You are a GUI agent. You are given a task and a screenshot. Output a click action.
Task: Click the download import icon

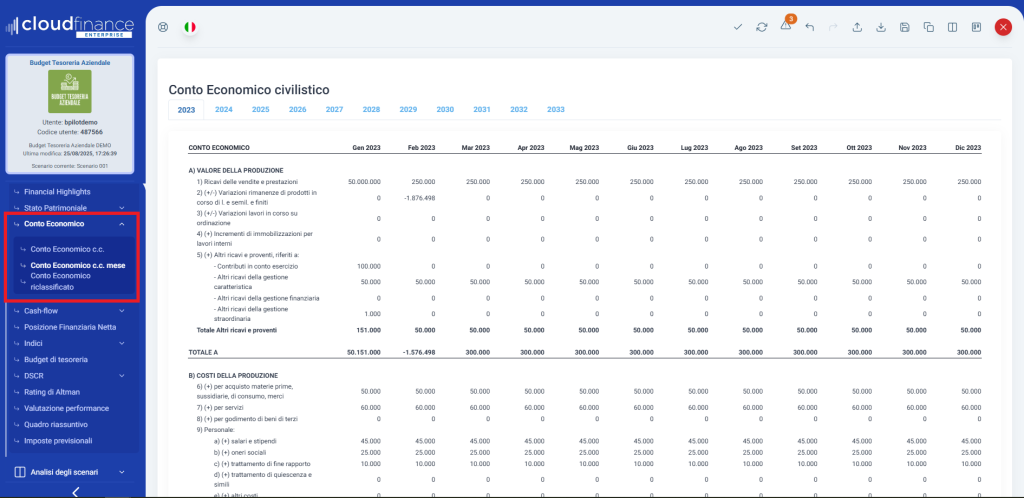[x=881, y=27]
